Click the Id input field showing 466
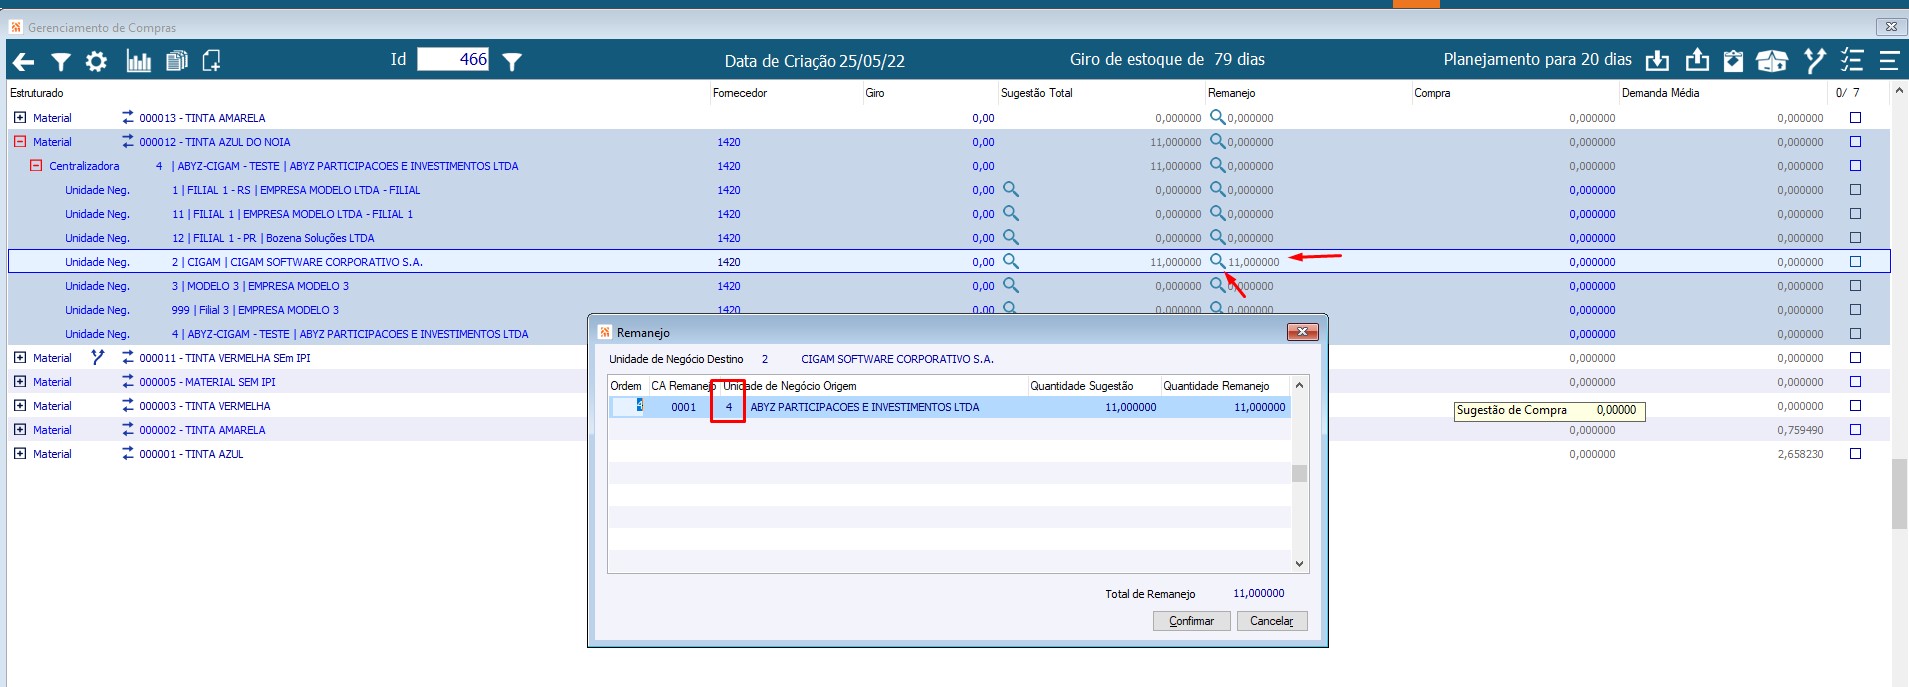Image resolution: width=1909 pixels, height=687 pixels. [453, 60]
